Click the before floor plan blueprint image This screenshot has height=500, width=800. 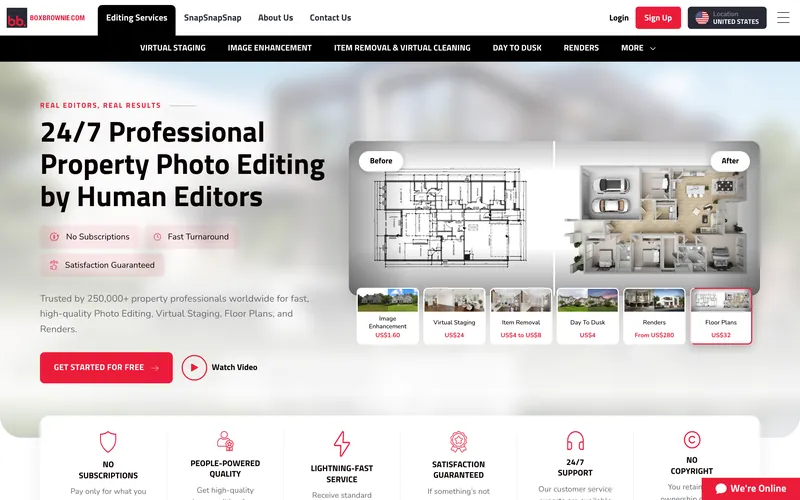451,218
